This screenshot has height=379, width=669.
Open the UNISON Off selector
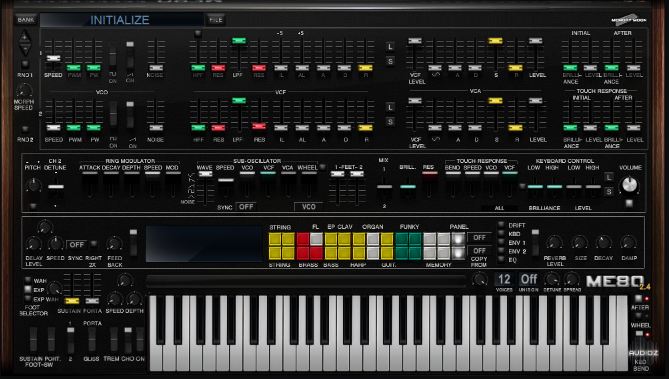(x=529, y=280)
